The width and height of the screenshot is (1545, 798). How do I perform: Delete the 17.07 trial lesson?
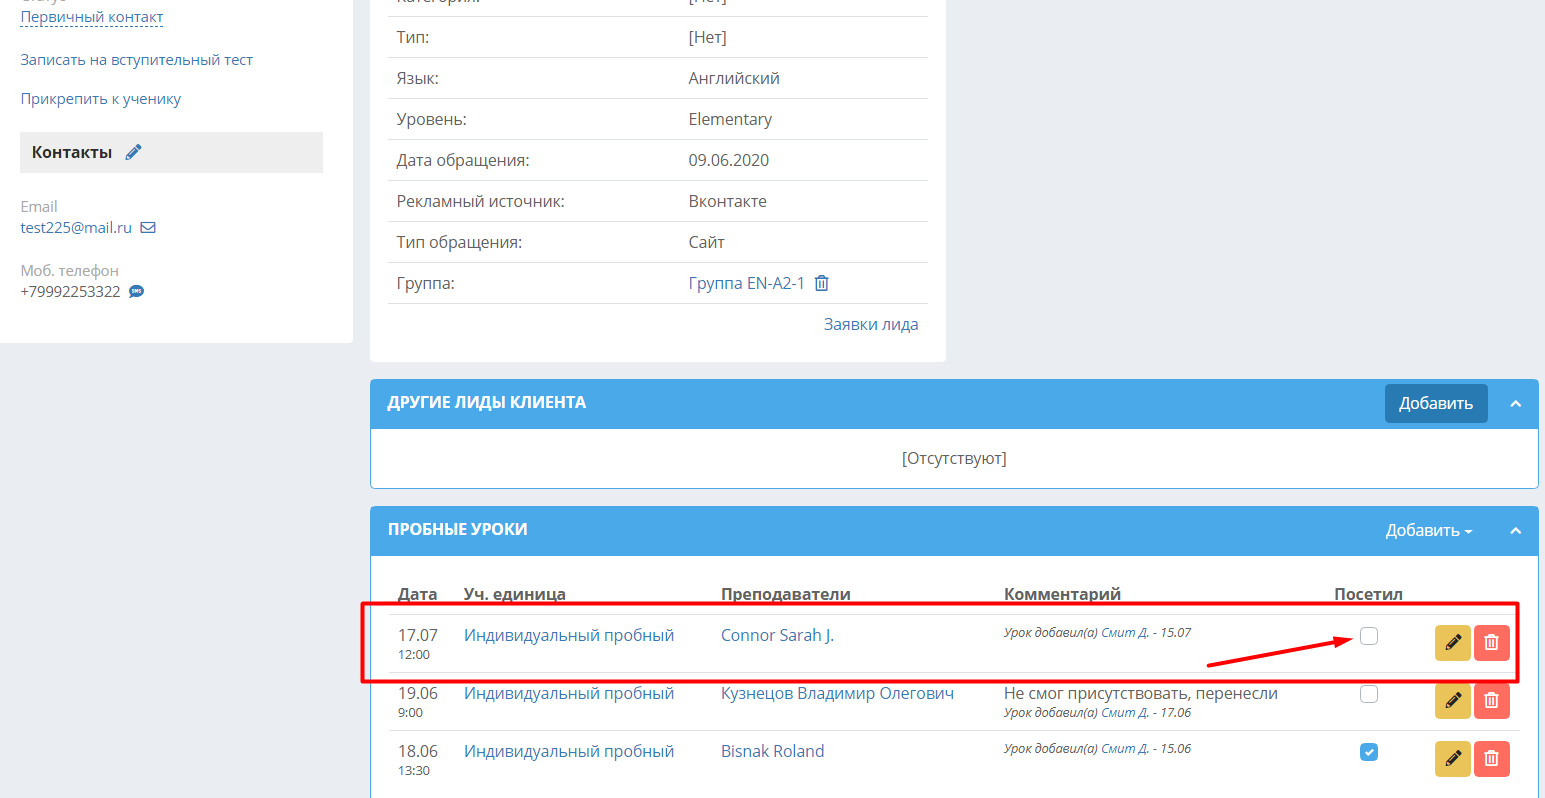pos(1491,643)
